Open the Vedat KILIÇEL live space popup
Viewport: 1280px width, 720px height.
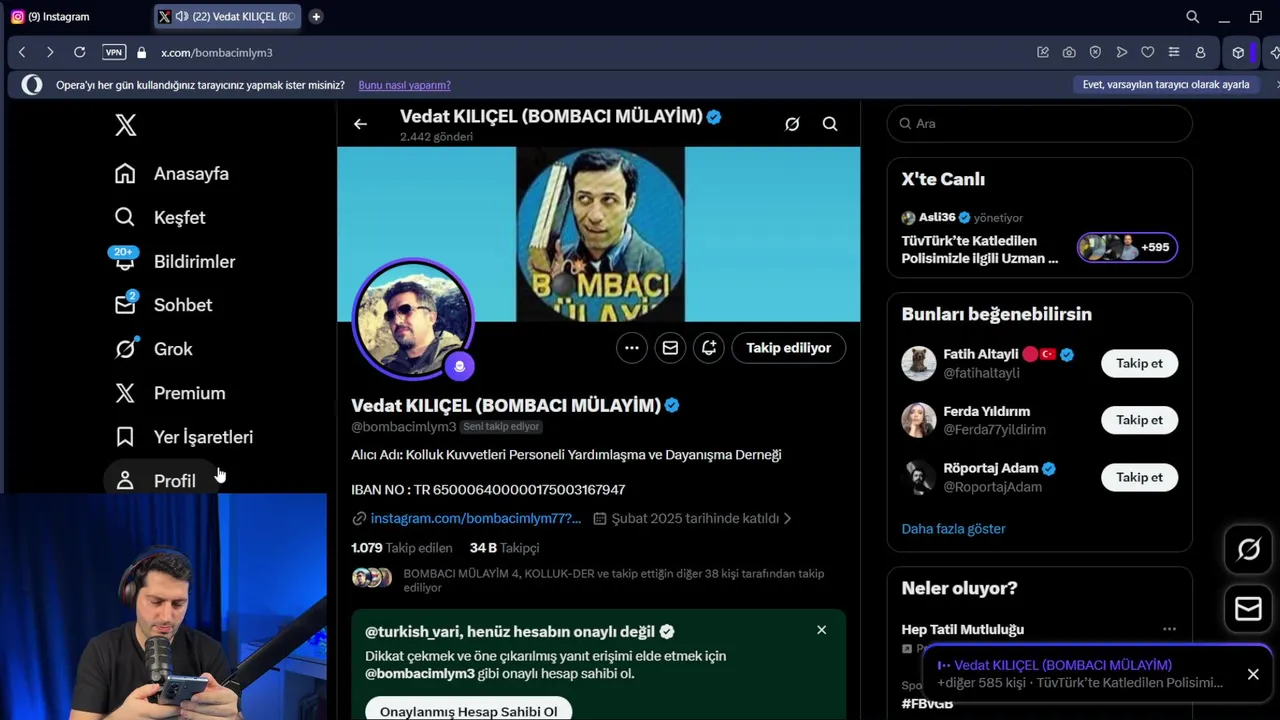pyautogui.click(x=1080, y=674)
